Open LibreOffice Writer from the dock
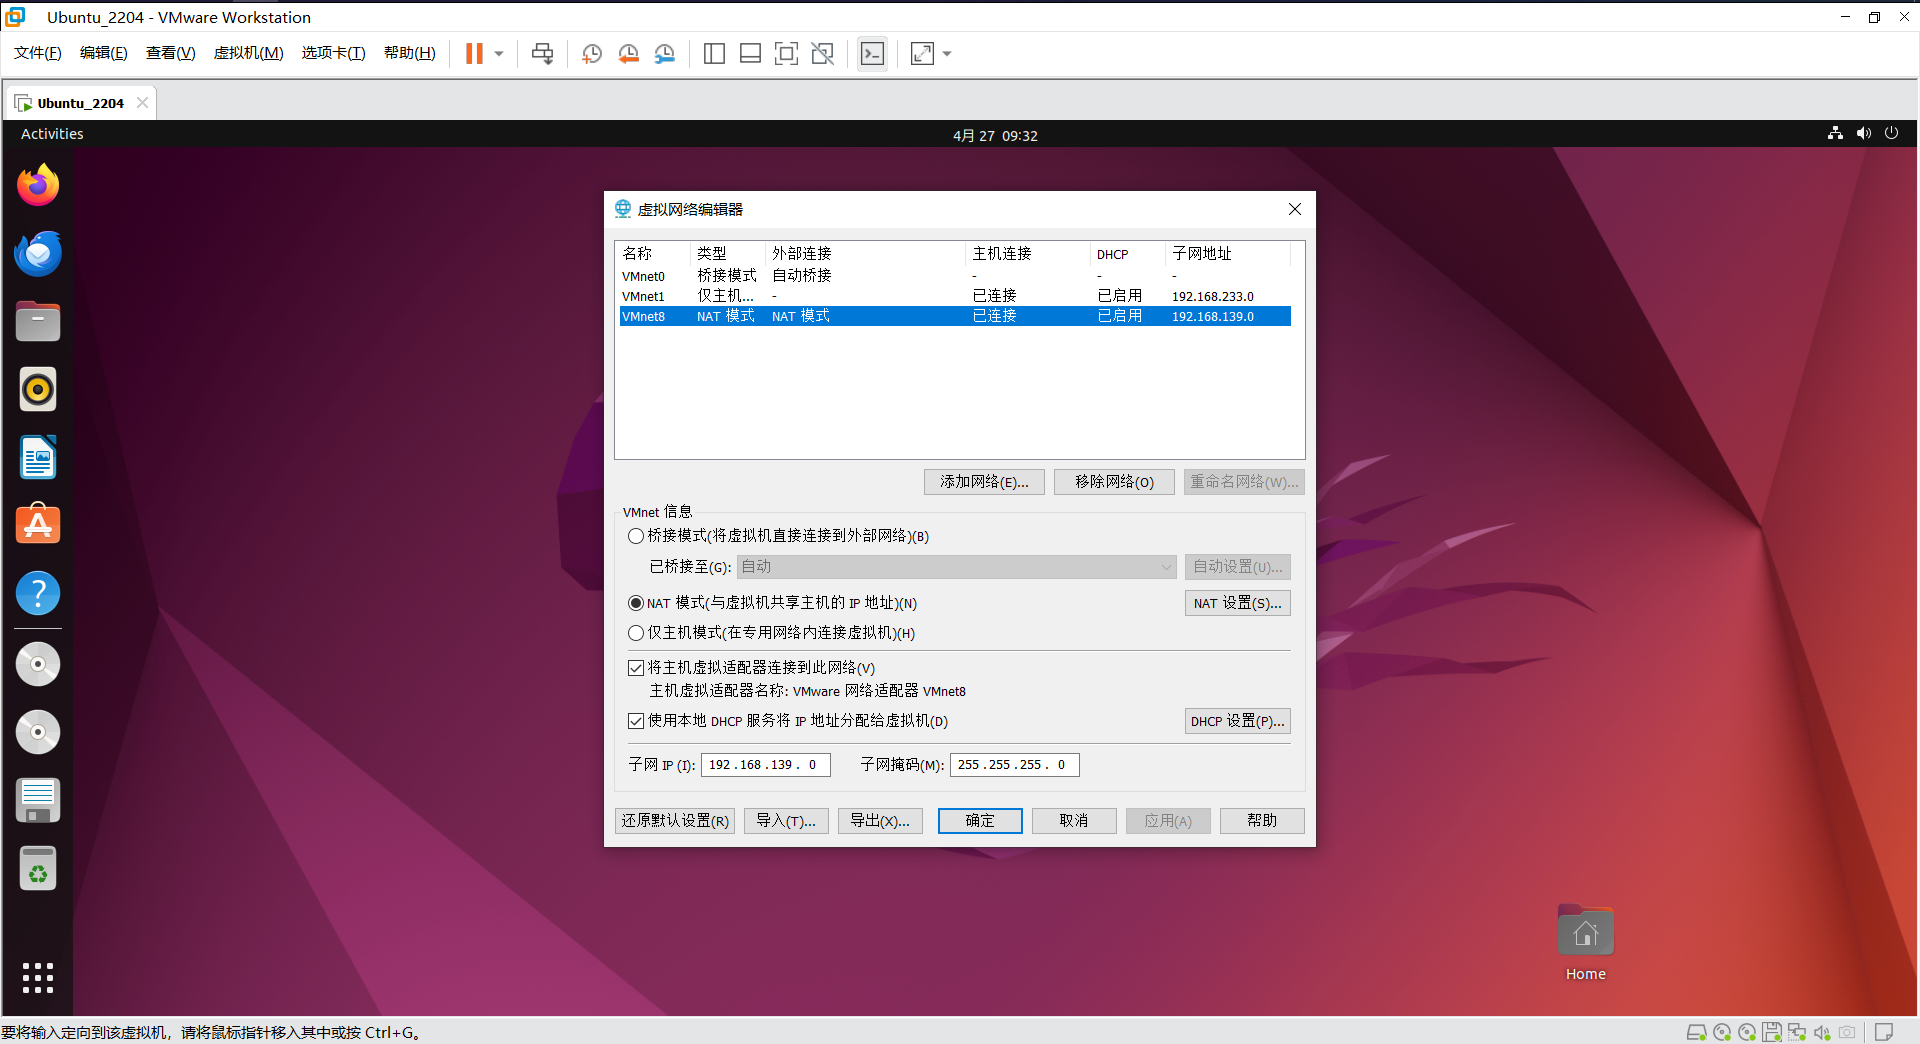 38,457
